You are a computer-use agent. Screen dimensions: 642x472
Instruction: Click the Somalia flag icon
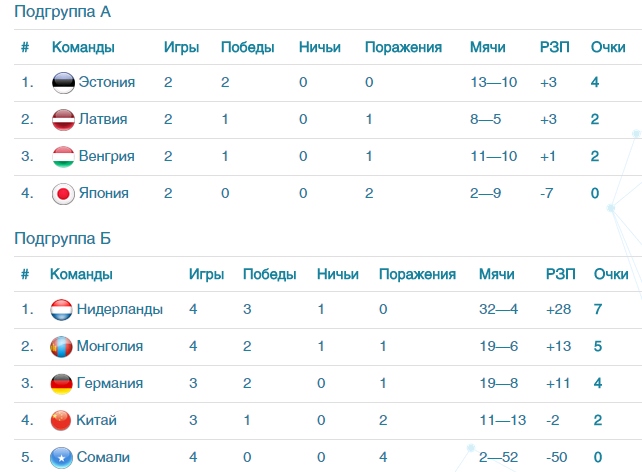pos(62,457)
